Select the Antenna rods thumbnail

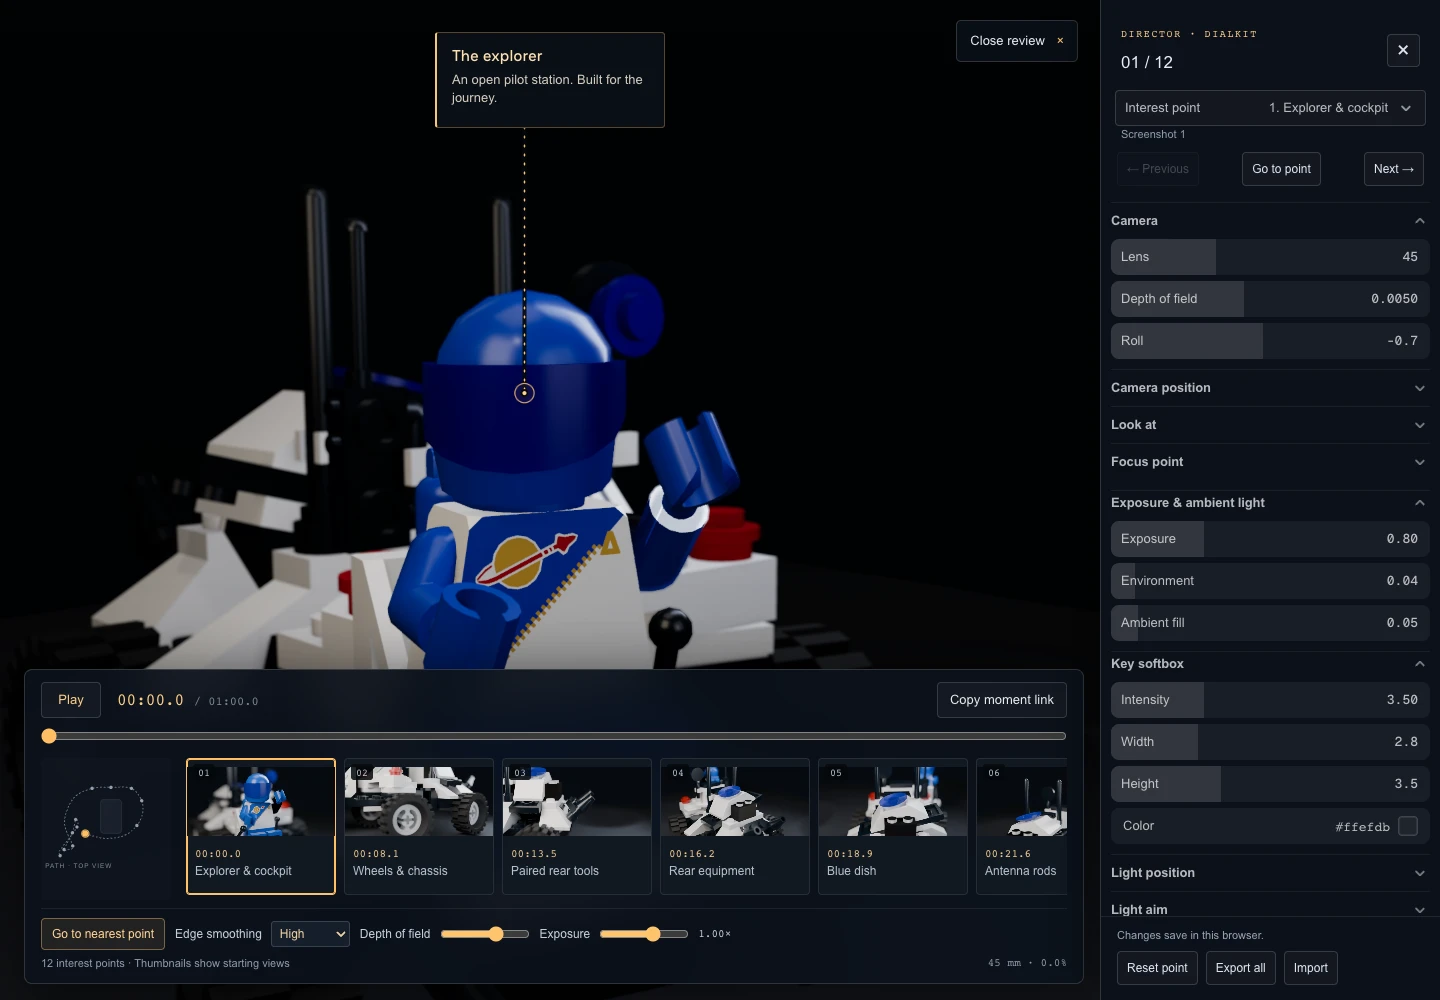tap(1022, 827)
